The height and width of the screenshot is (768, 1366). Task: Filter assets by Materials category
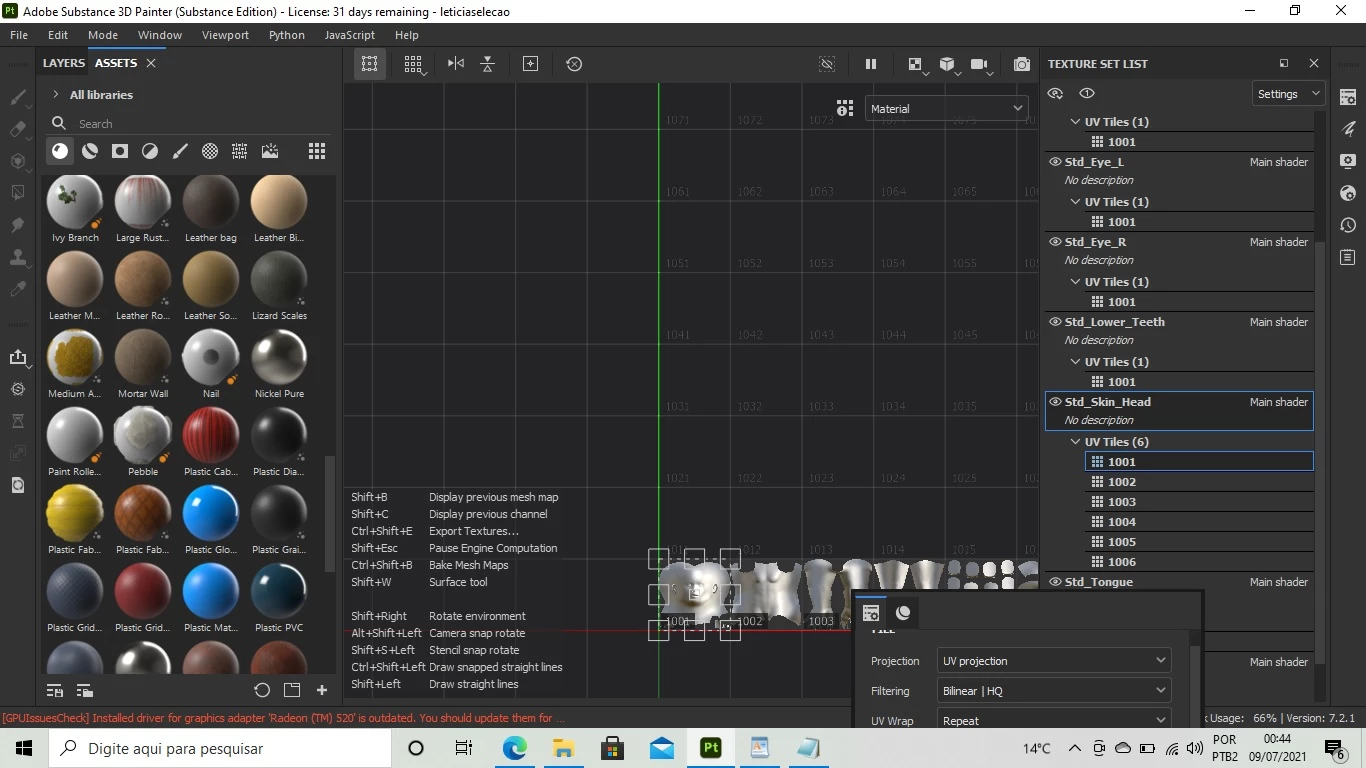tap(60, 151)
